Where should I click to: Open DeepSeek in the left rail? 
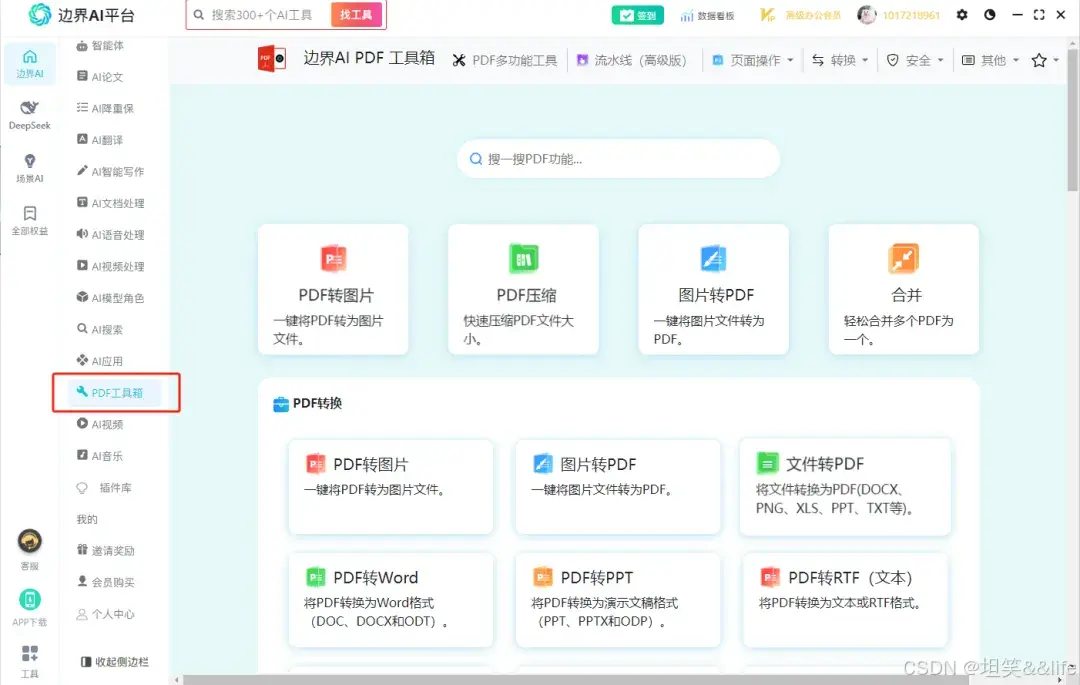click(x=30, y=114)
